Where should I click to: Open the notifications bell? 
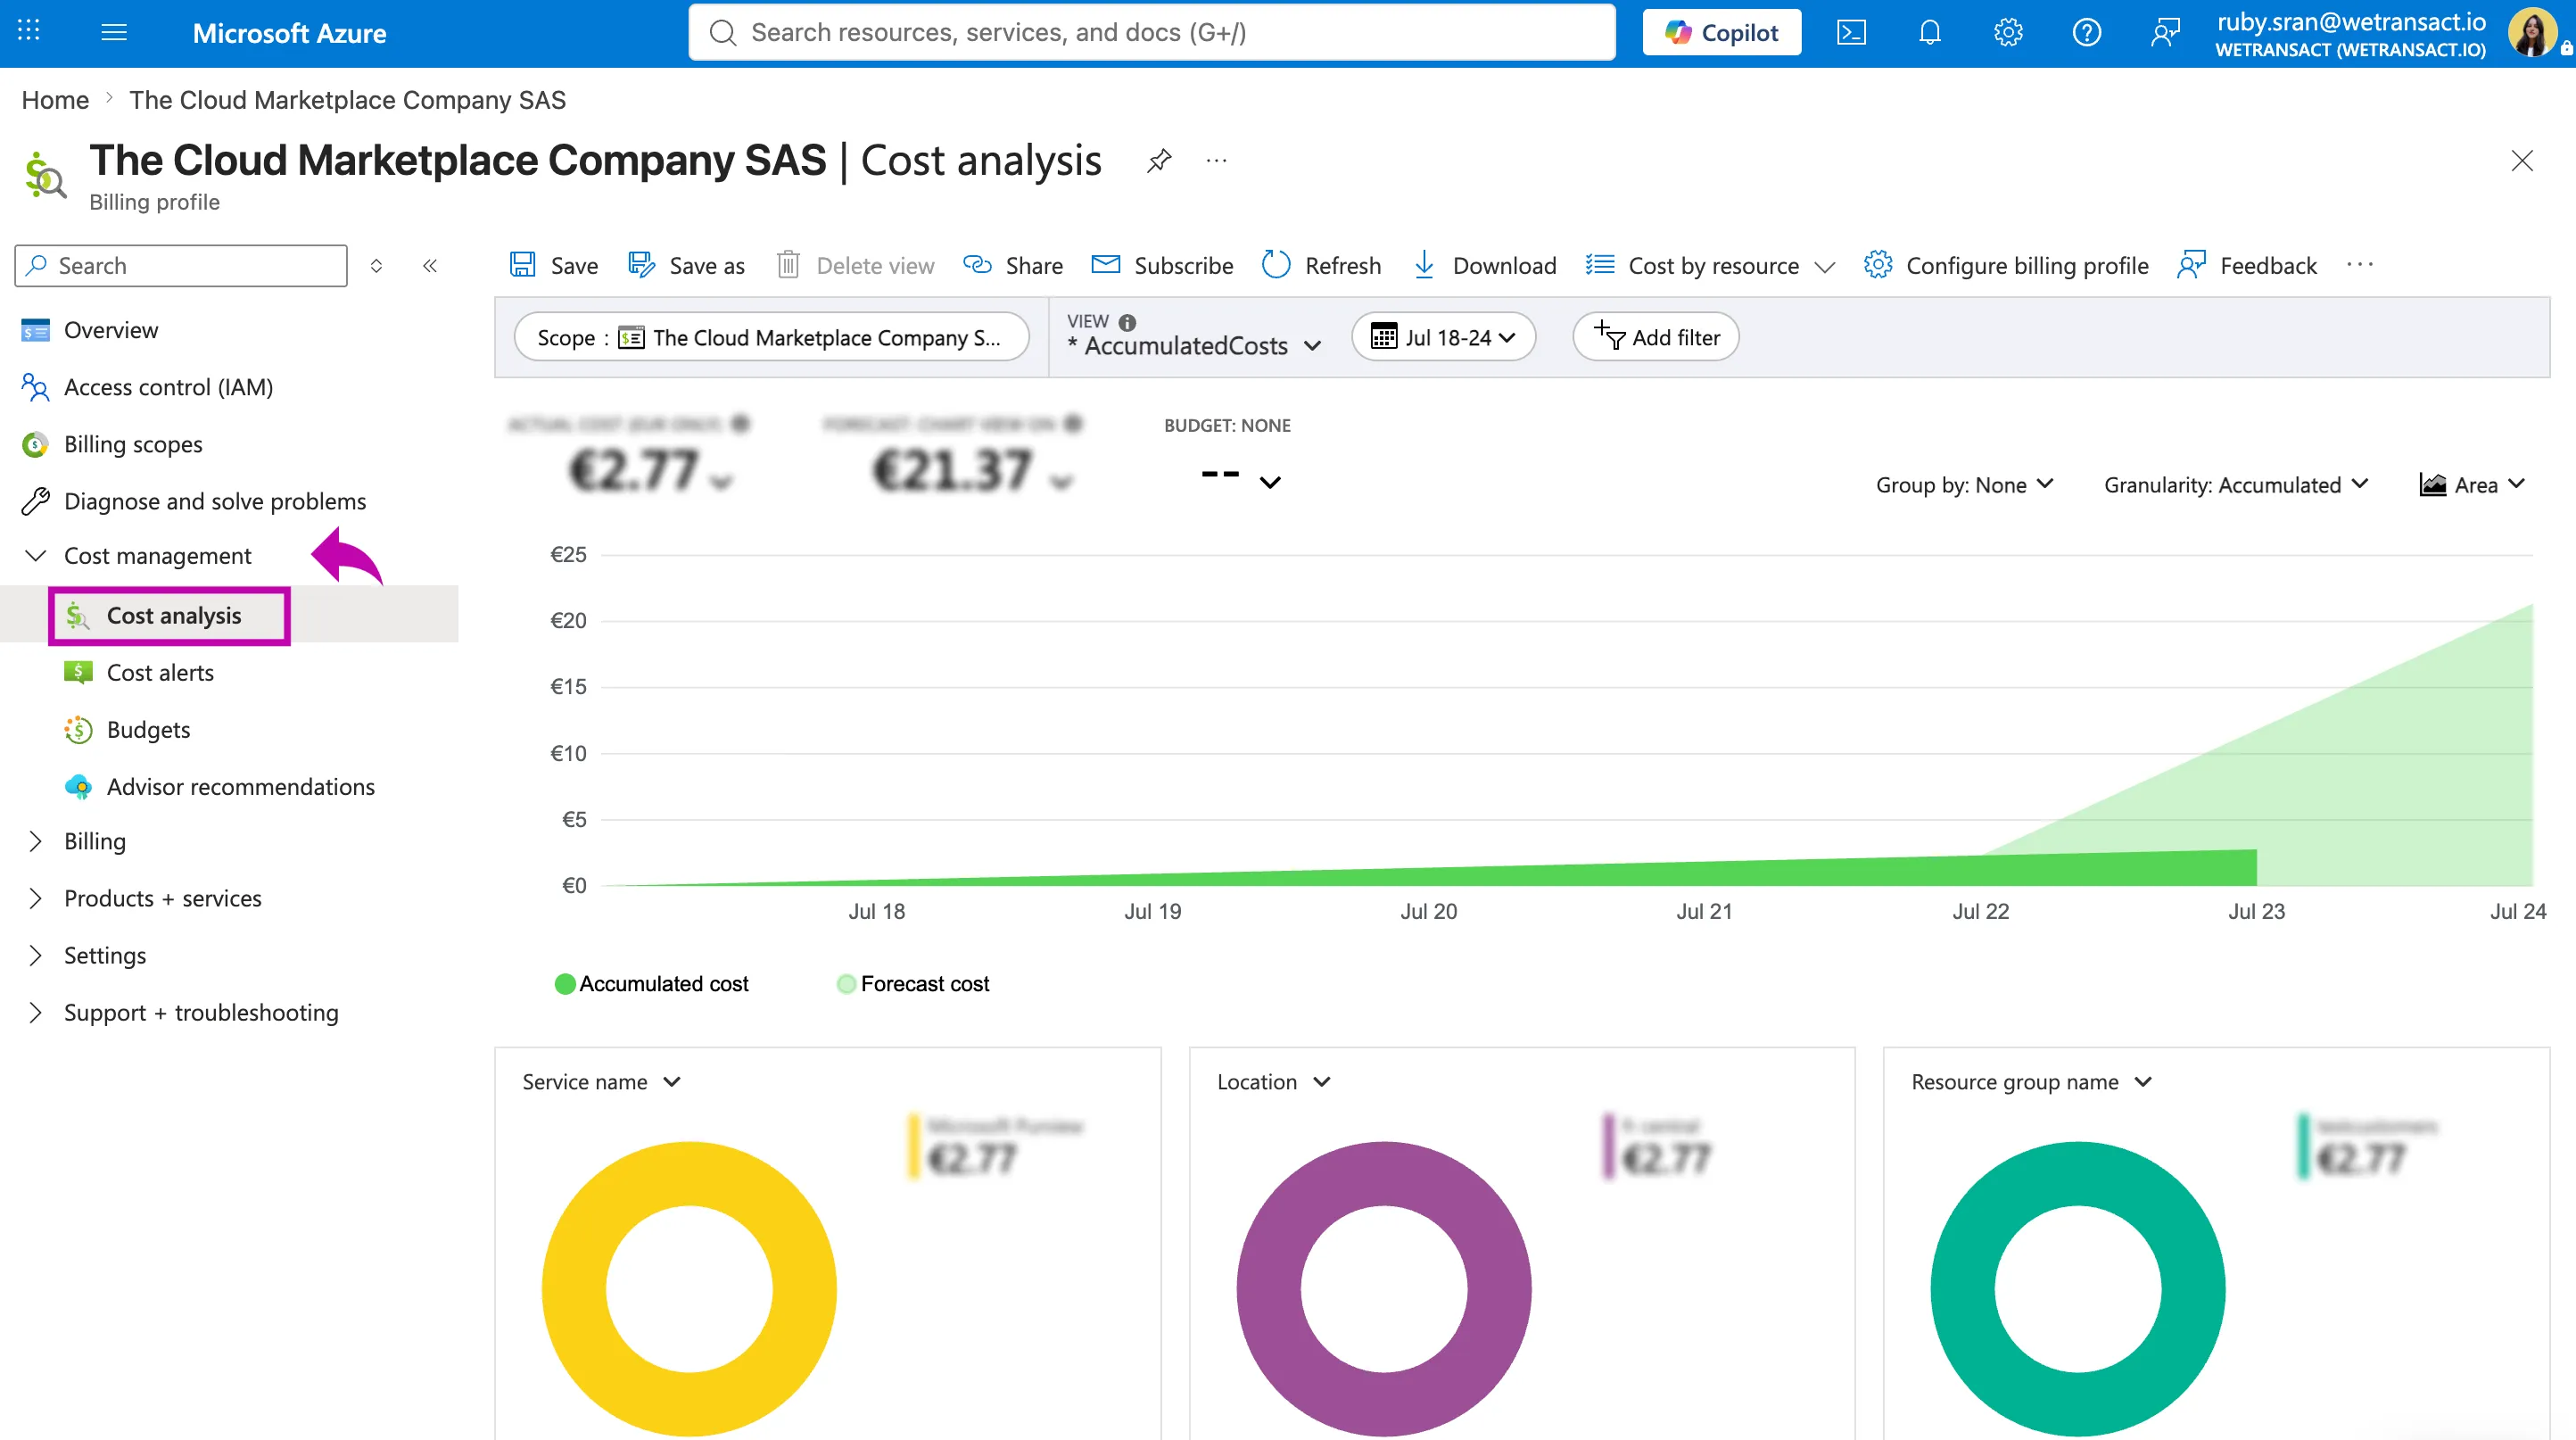click(1929, 33)
